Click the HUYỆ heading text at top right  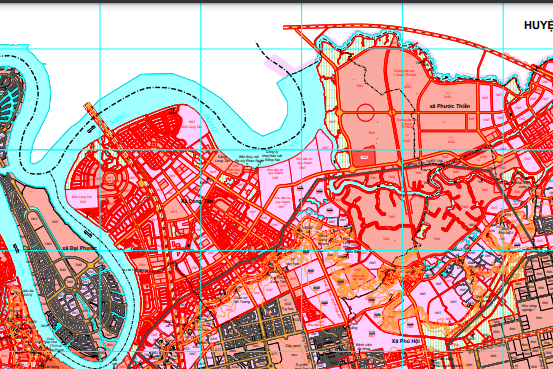[538, 25]
